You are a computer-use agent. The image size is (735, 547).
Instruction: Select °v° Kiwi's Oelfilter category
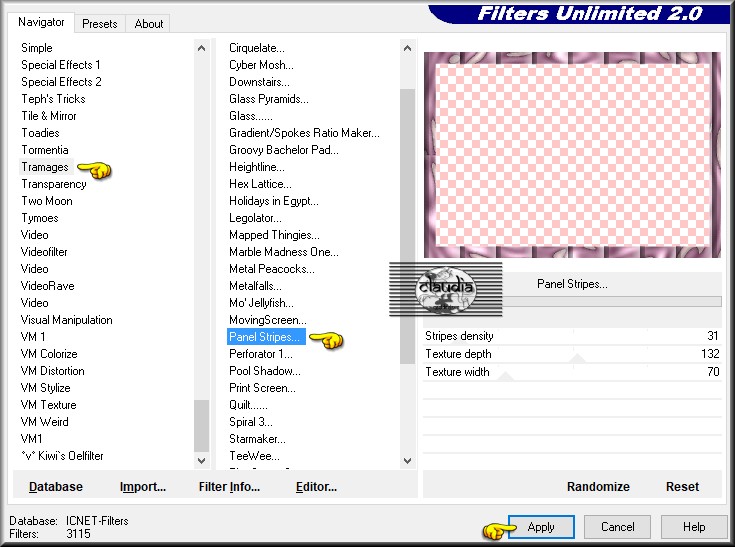click(62, 456)
